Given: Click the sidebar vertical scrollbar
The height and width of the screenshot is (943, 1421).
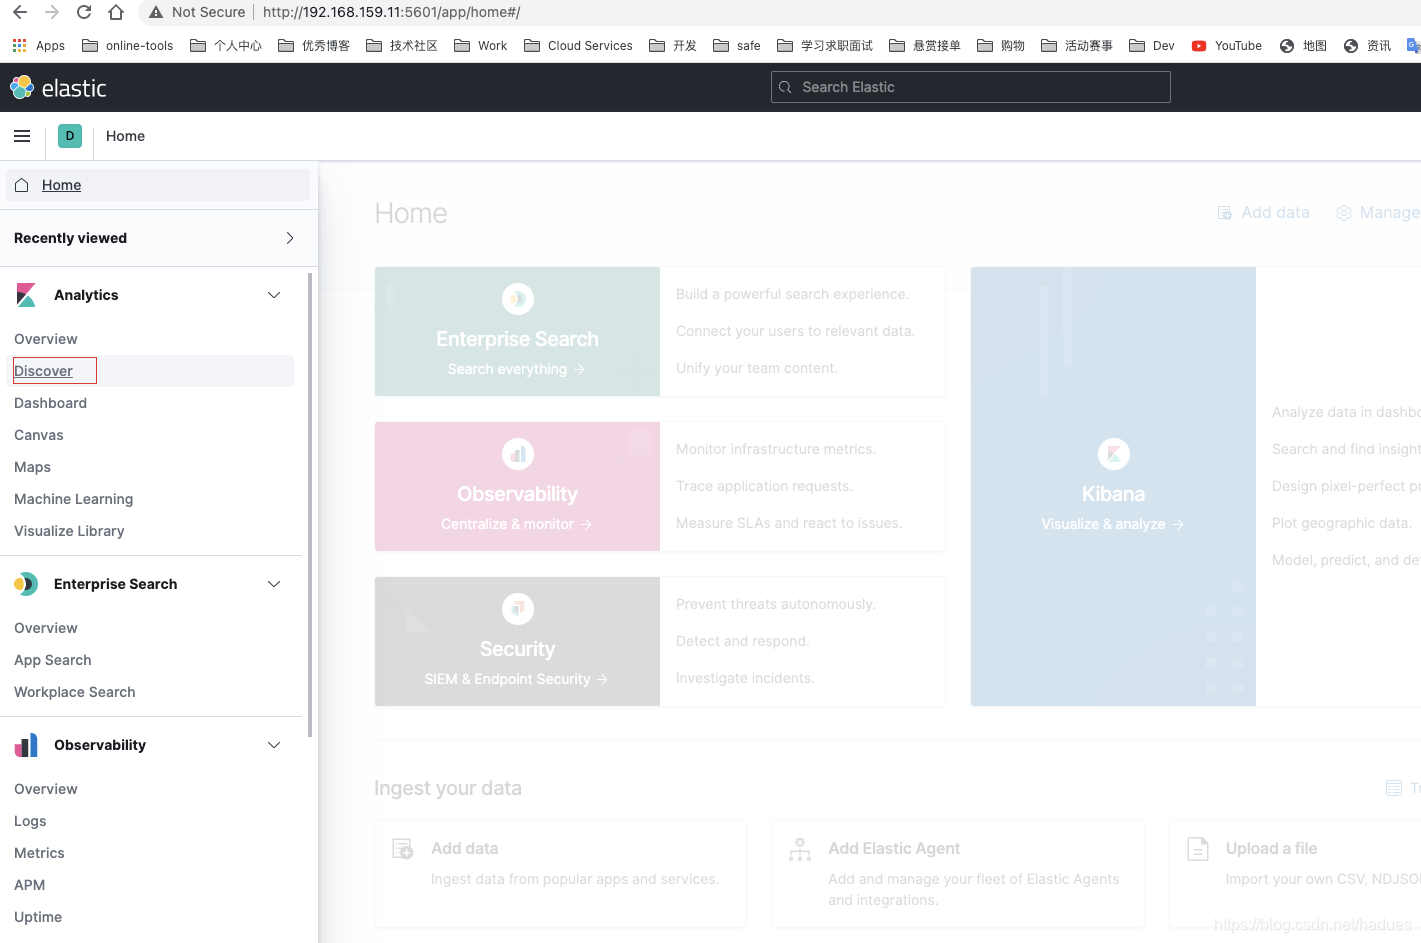Looking at the screenshot, I should coord(310,505).
